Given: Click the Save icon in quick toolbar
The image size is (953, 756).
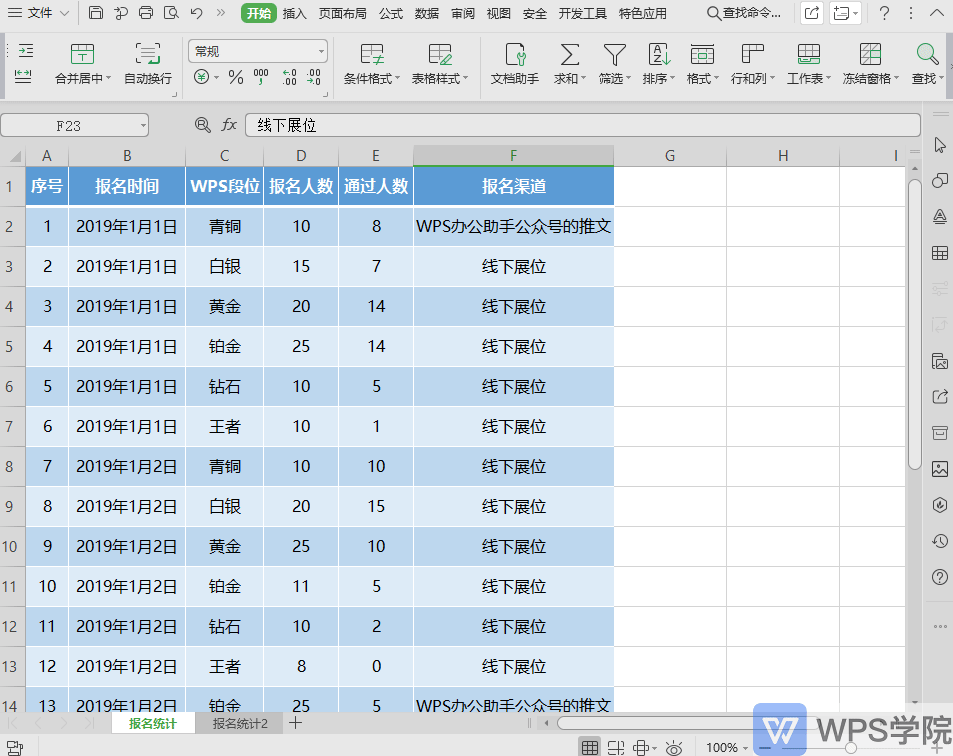Looking at the screenshot, I should (x=95, y=13).
